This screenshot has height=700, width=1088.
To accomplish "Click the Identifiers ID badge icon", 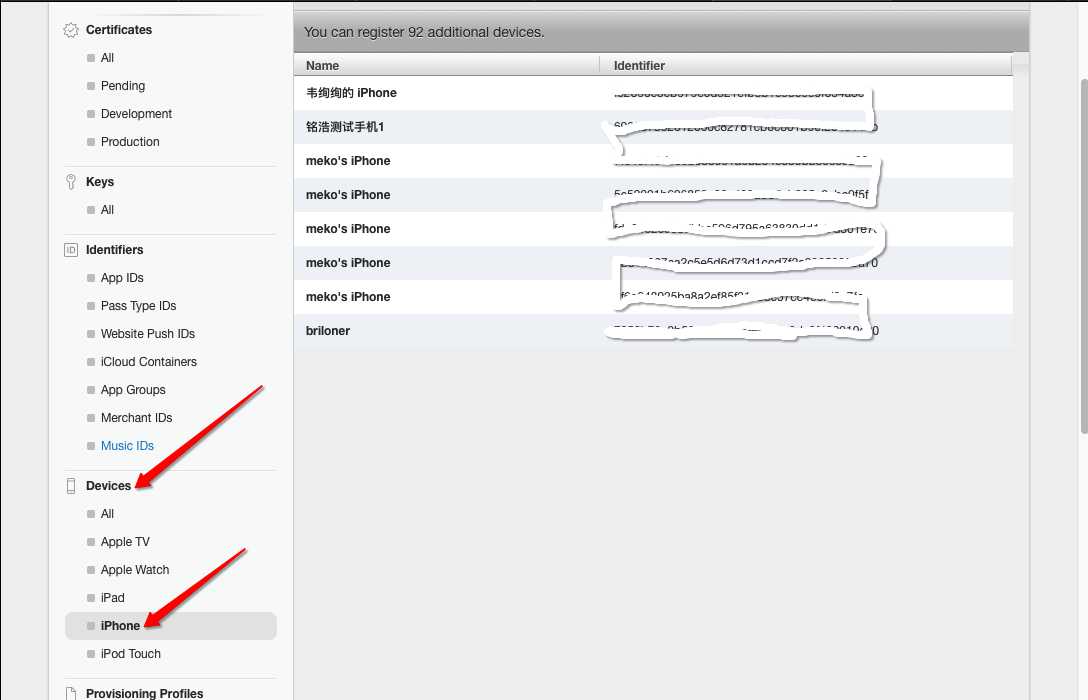I will click(x=71, y=250).
